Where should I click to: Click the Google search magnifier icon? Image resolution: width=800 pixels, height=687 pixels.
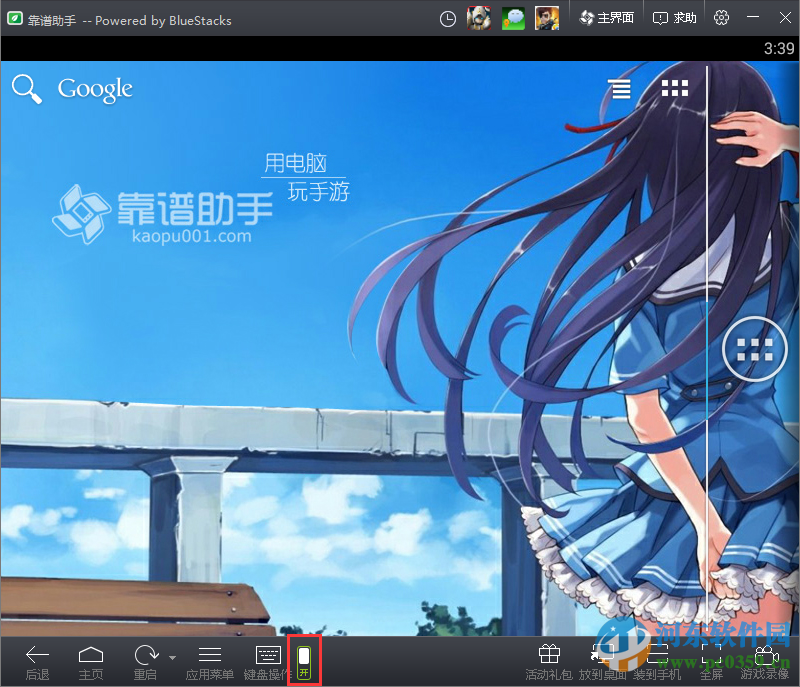(x=27, y=89)
